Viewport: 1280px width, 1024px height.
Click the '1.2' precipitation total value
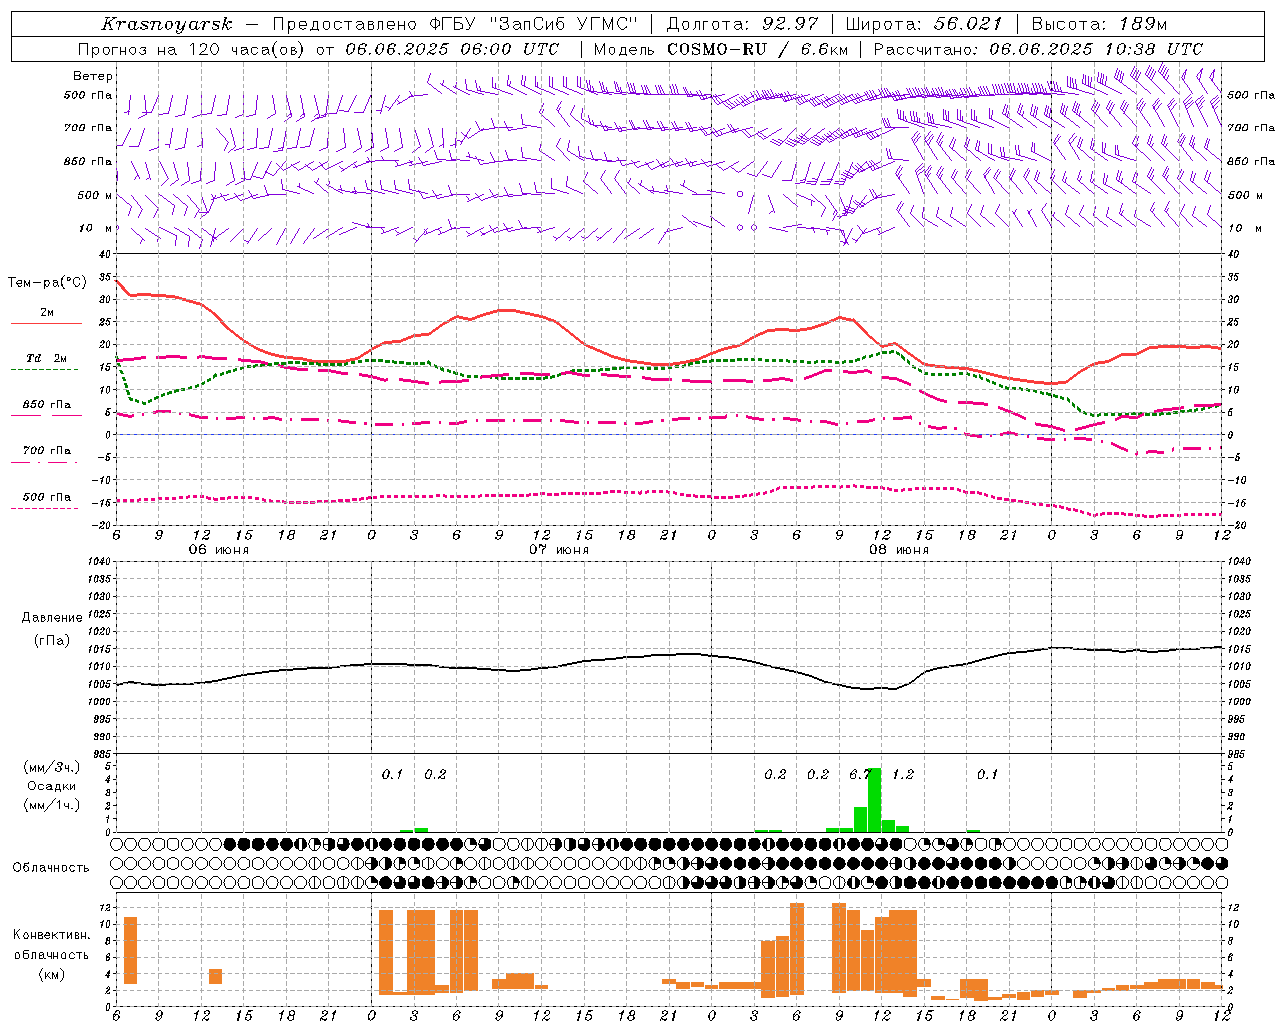(903, 774)
